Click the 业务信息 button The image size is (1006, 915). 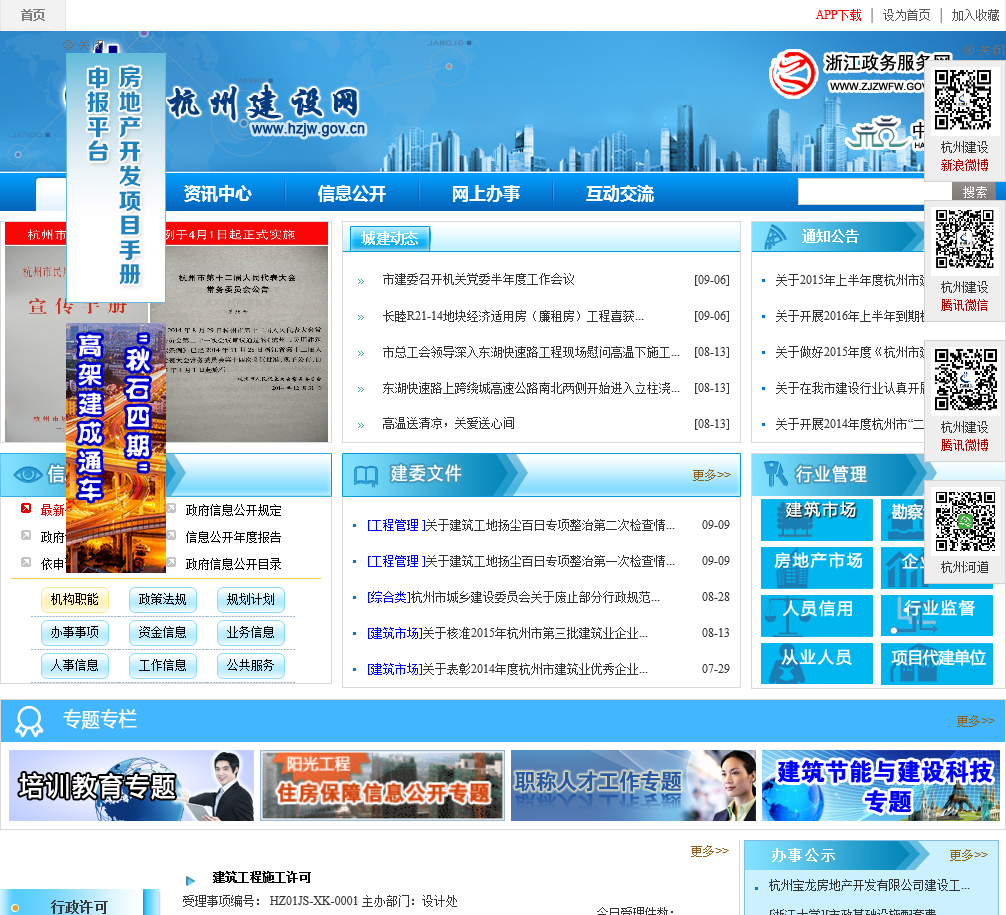(250, 633)
